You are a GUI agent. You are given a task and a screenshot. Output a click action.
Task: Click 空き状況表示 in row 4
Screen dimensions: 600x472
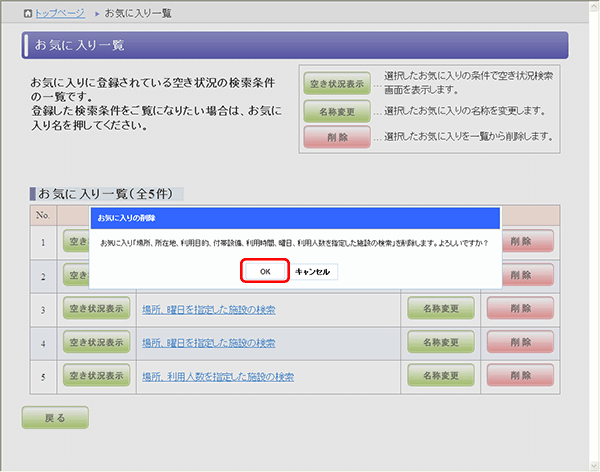(x=96, y=342)
